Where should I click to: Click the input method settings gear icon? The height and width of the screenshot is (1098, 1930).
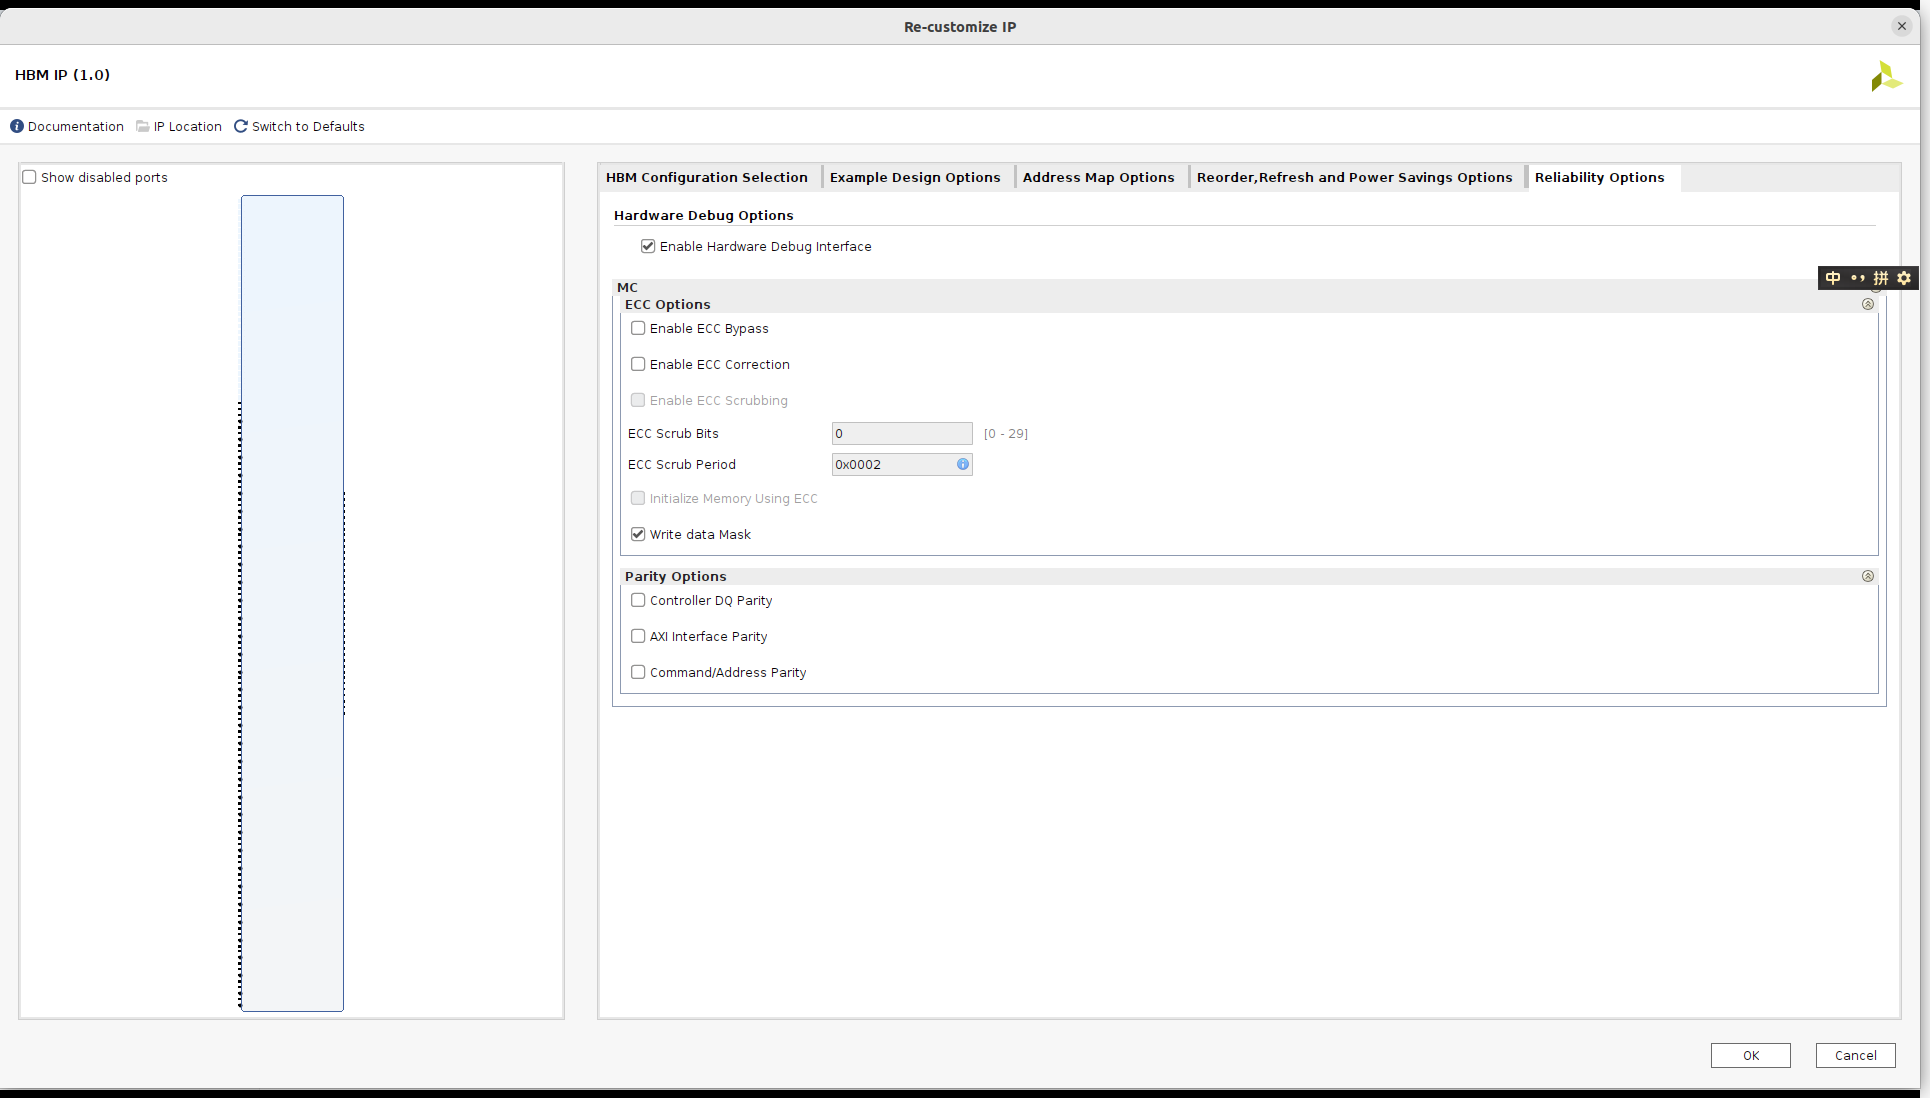point(1904,278)
